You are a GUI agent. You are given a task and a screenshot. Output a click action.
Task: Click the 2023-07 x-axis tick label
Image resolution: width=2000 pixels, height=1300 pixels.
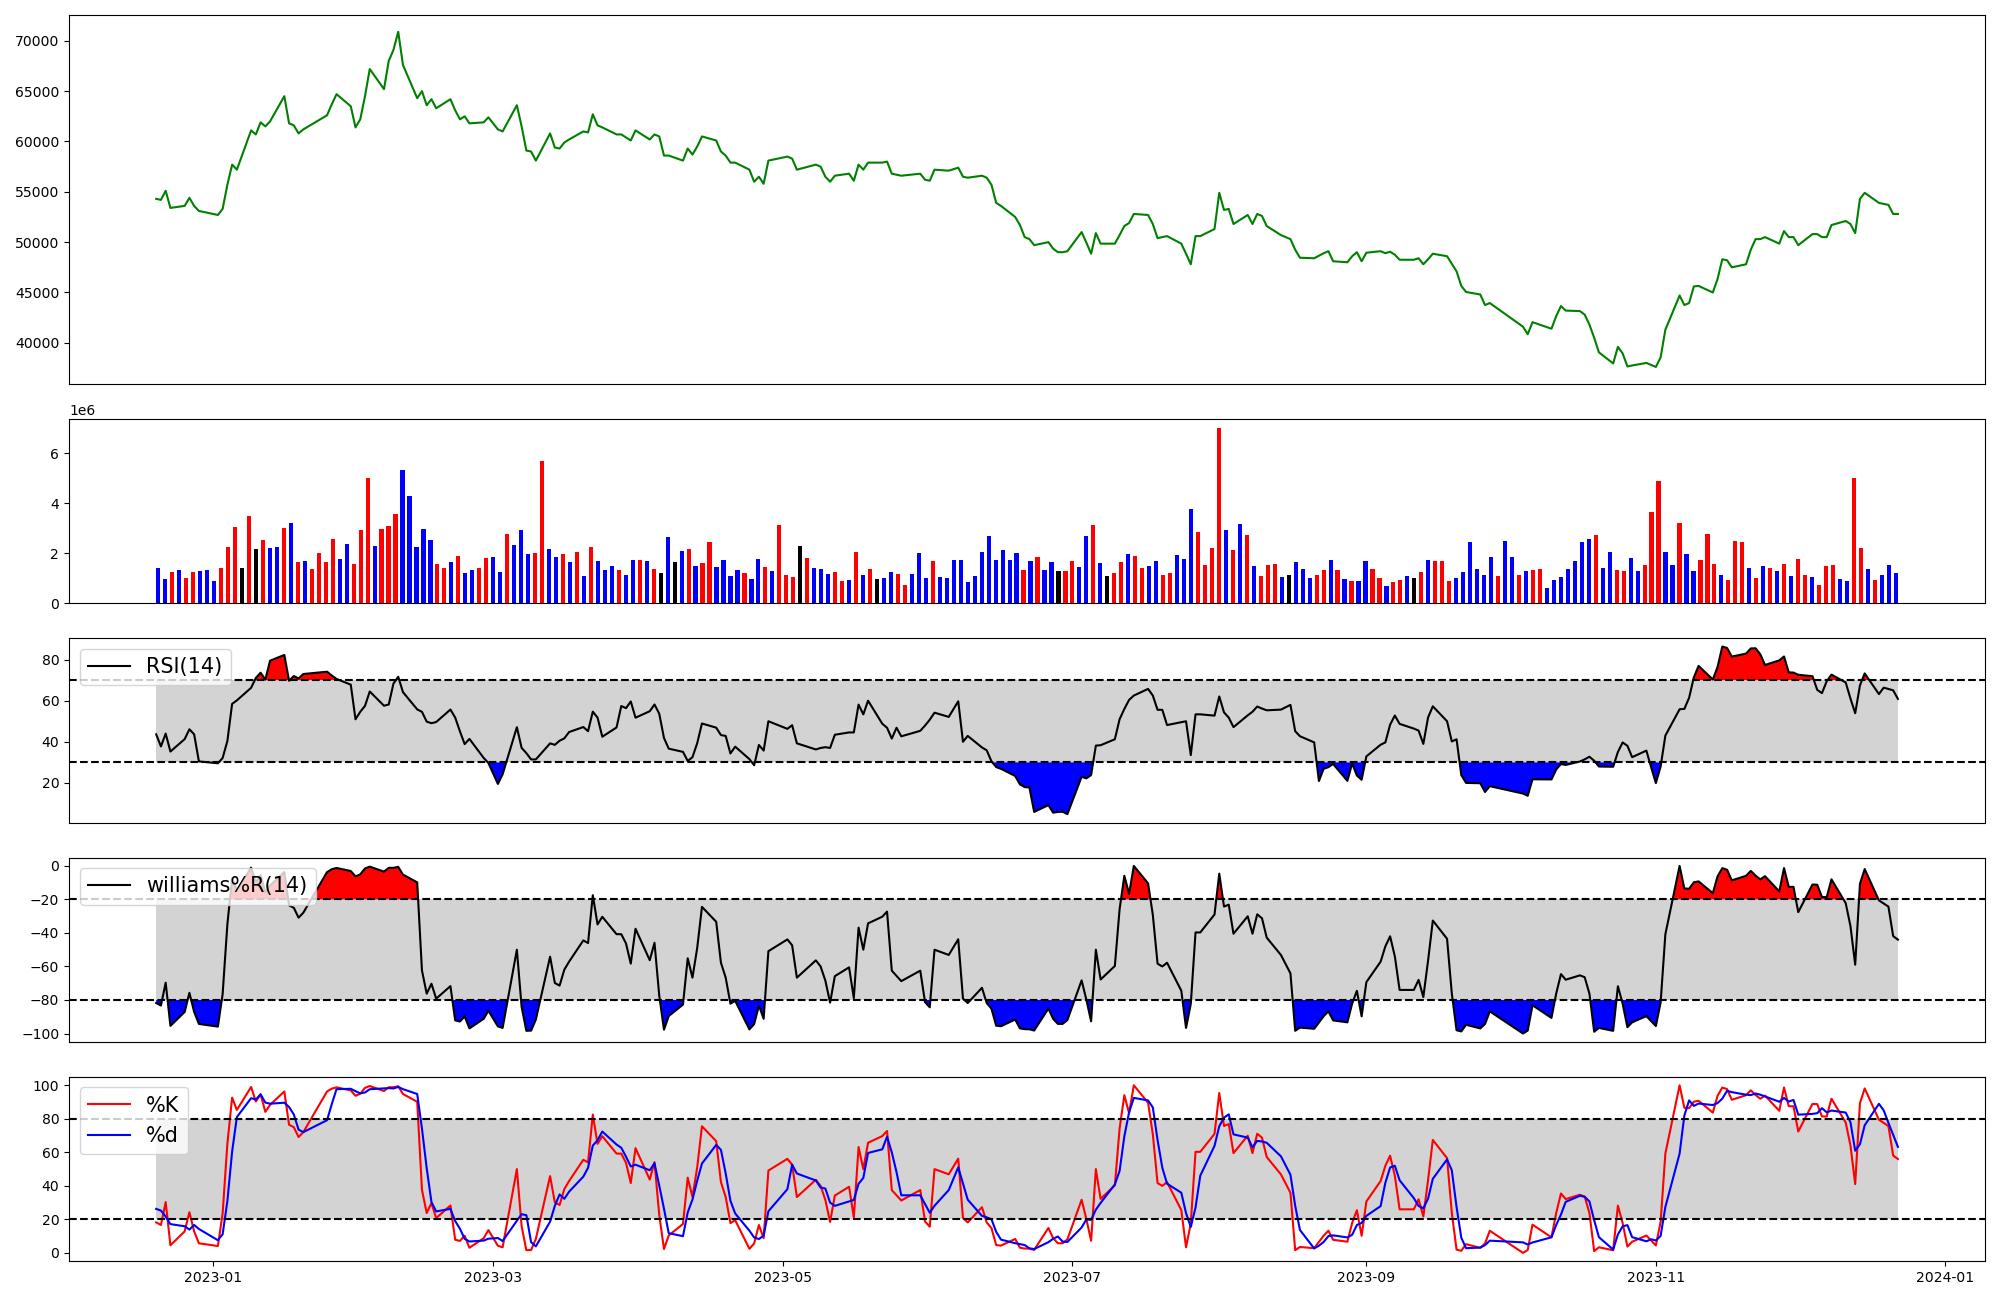1072,1277
